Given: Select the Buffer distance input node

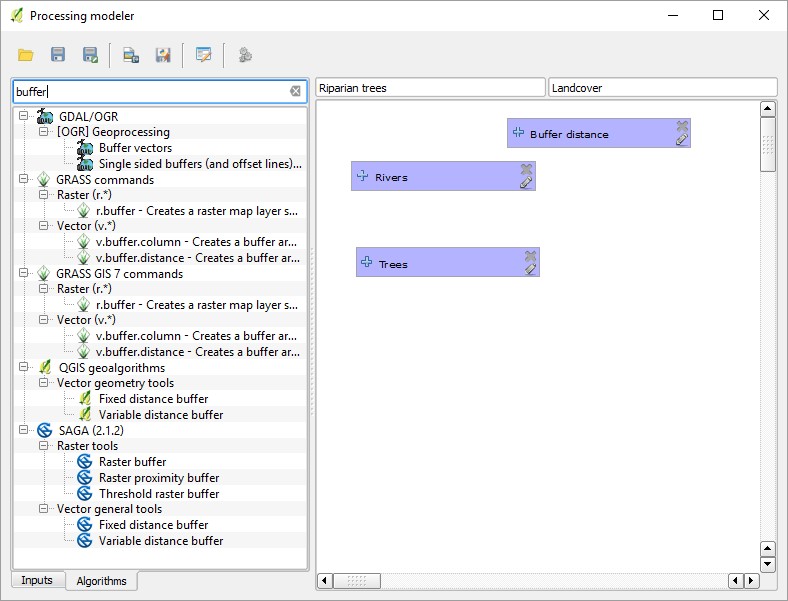Looking at the screenshot, I should pyautogui.click(x=599, y=133).
